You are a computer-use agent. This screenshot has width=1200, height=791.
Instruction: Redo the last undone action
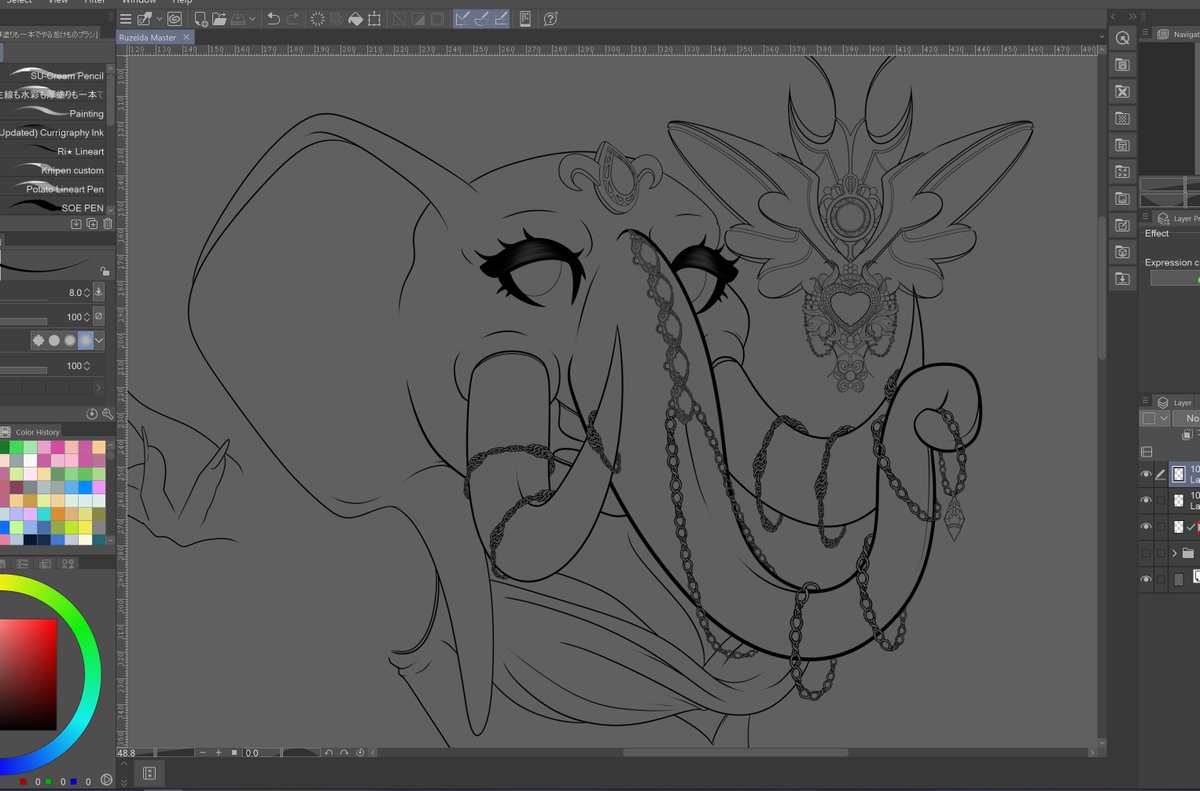291,19
